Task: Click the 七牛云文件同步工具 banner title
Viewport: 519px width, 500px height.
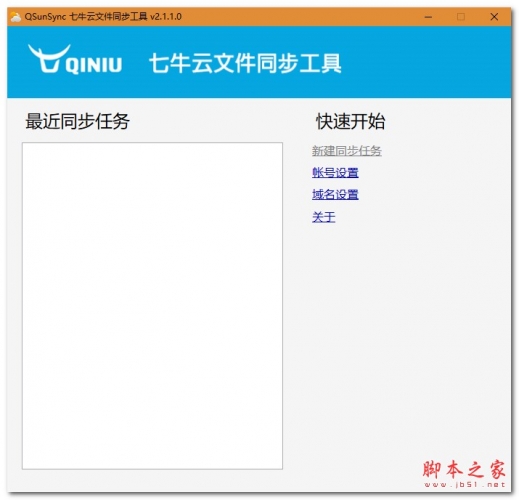Action: pos(245,63)
